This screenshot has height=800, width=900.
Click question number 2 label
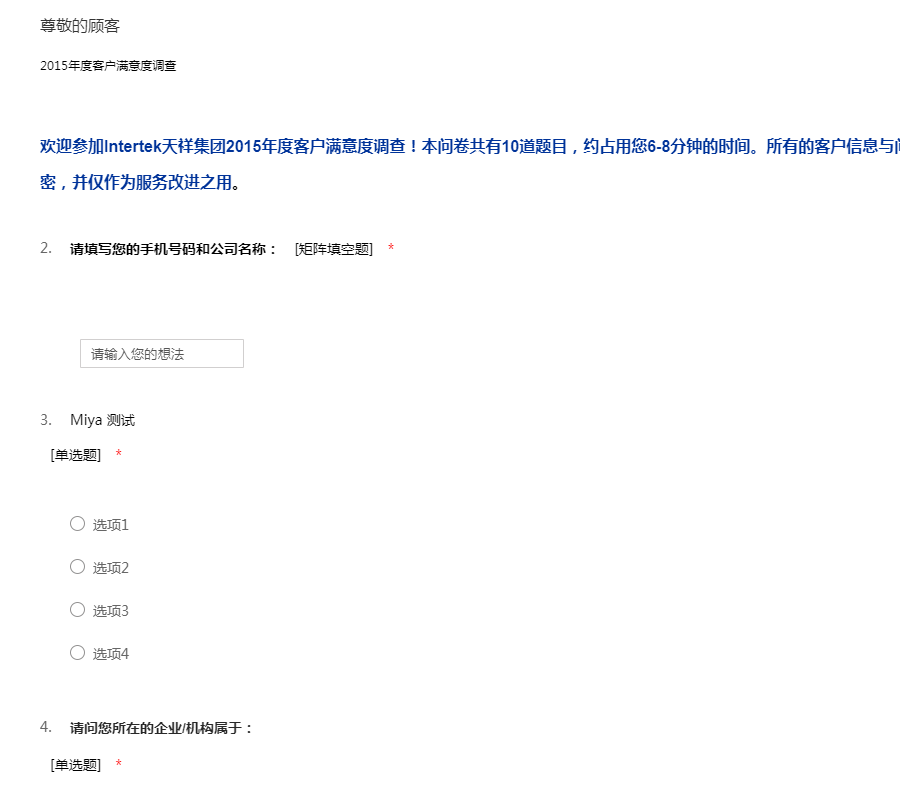click(46, 248)
